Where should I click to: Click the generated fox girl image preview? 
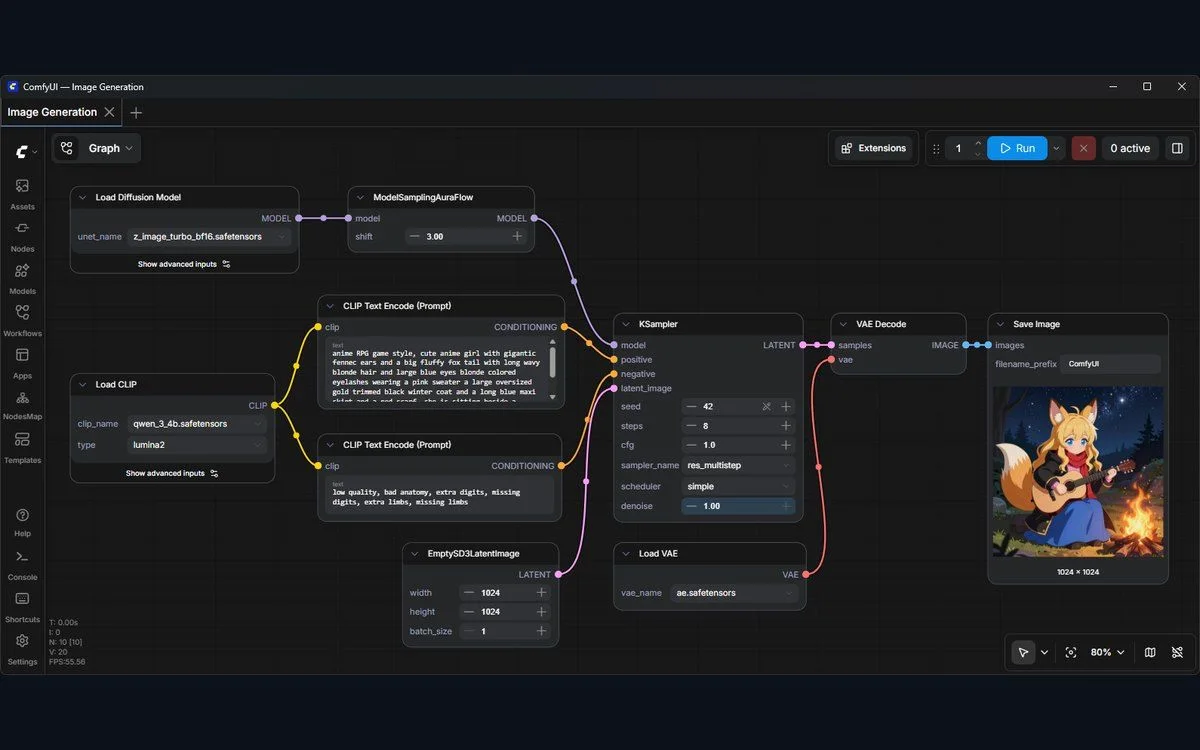point(1078,472)
